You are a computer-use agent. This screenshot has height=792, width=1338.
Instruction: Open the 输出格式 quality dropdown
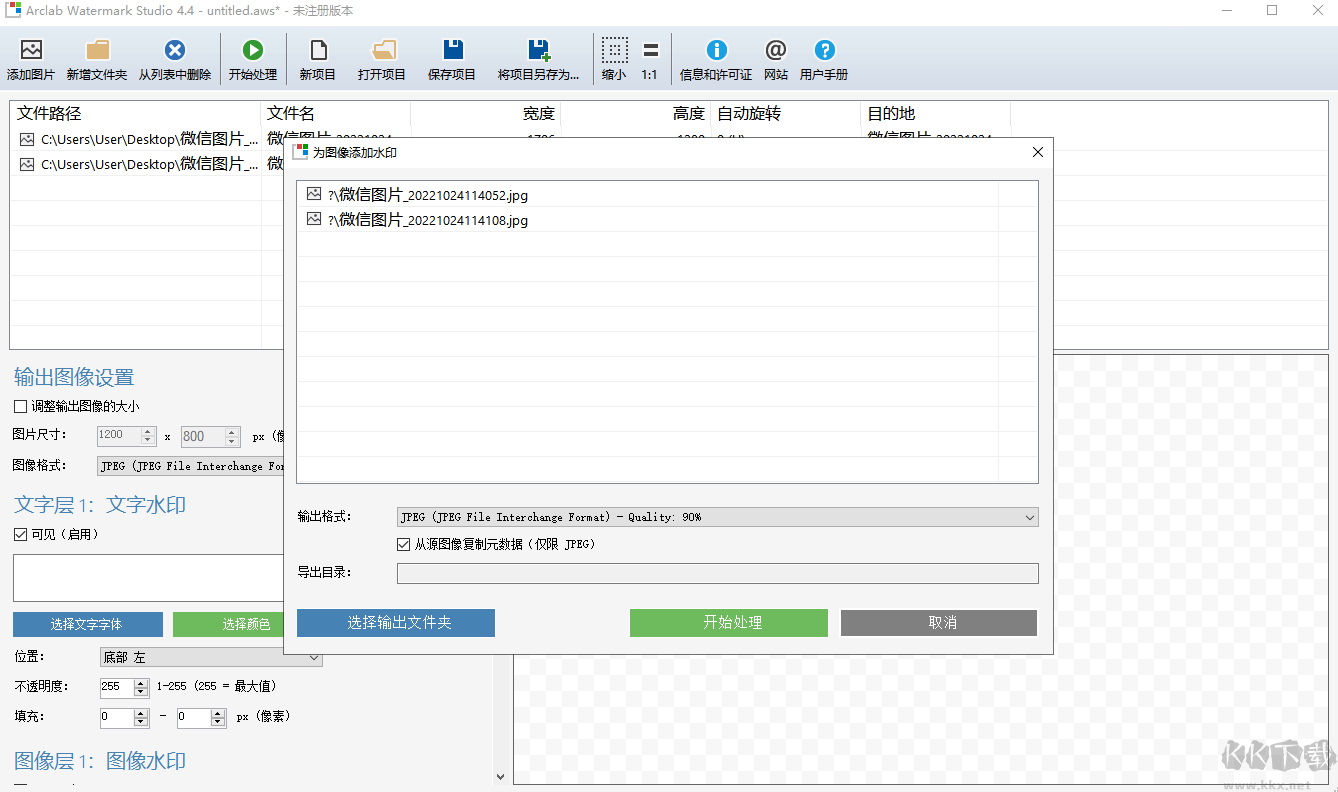(1029, 517)
